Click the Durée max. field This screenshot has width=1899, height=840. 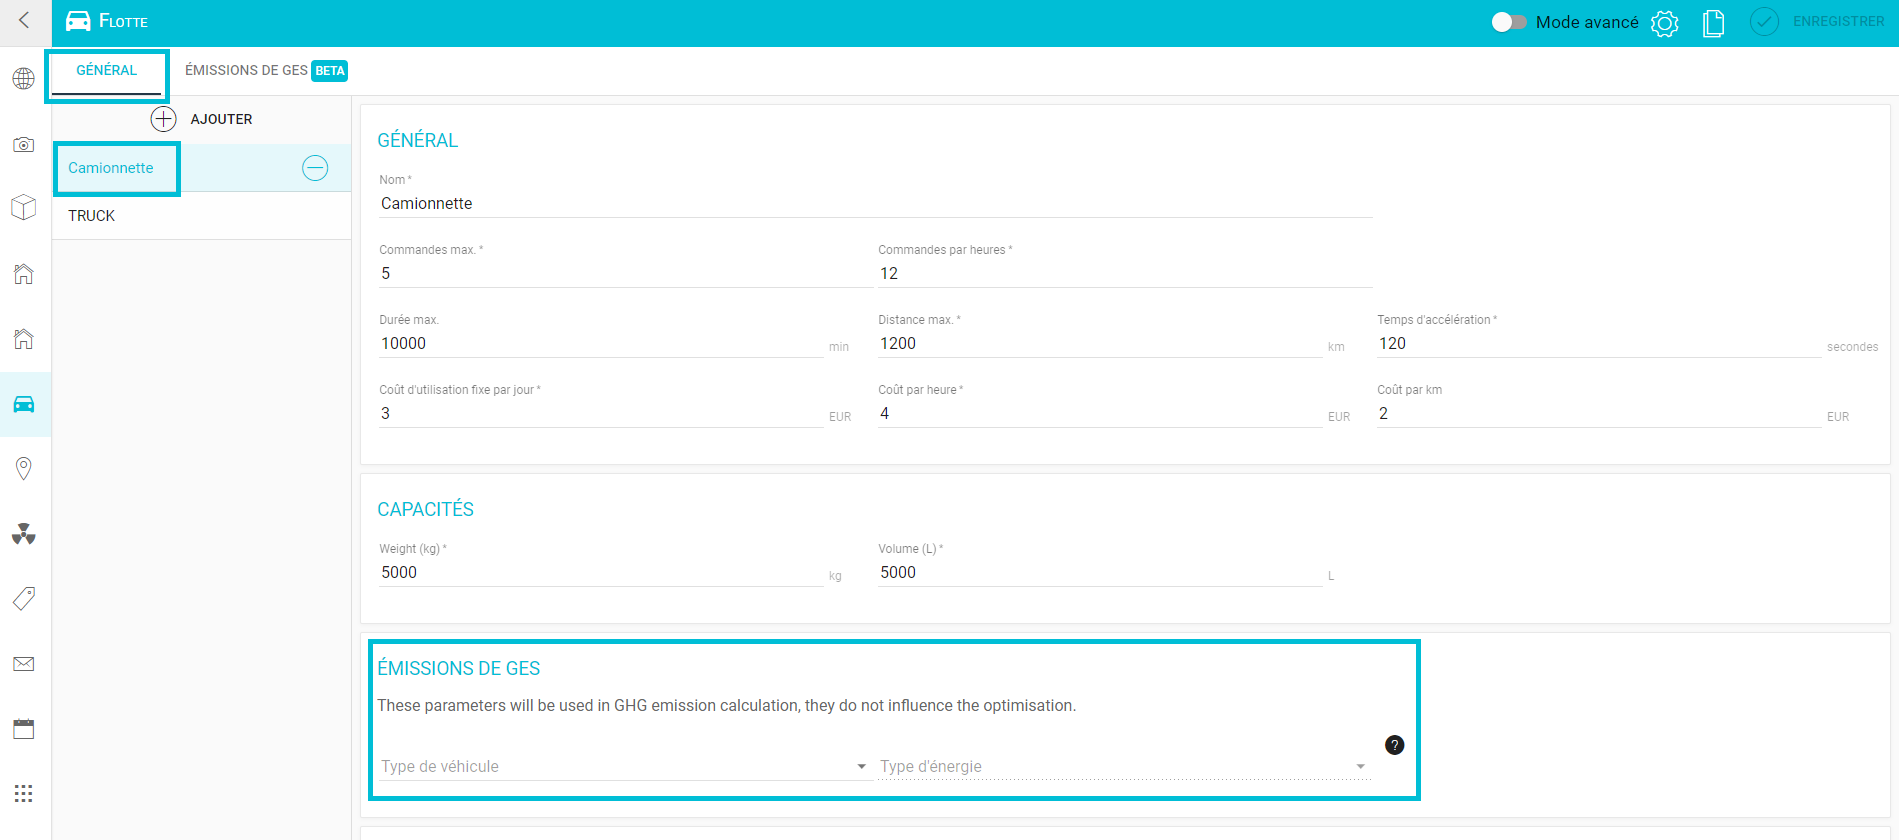[600, 344]
